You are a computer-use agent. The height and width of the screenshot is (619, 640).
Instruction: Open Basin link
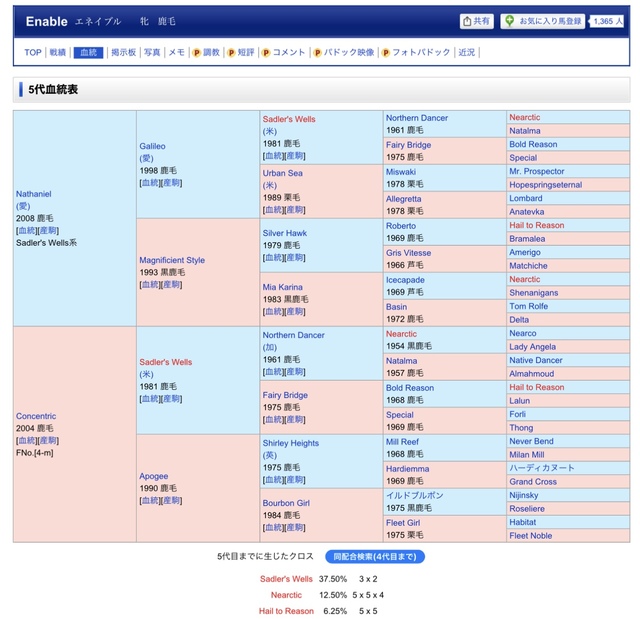(396, 307)
